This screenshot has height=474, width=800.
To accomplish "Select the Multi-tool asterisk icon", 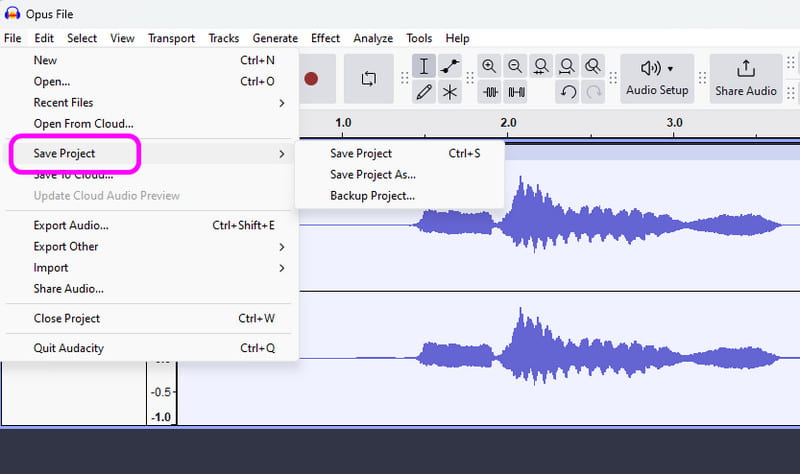I will 449,92.
